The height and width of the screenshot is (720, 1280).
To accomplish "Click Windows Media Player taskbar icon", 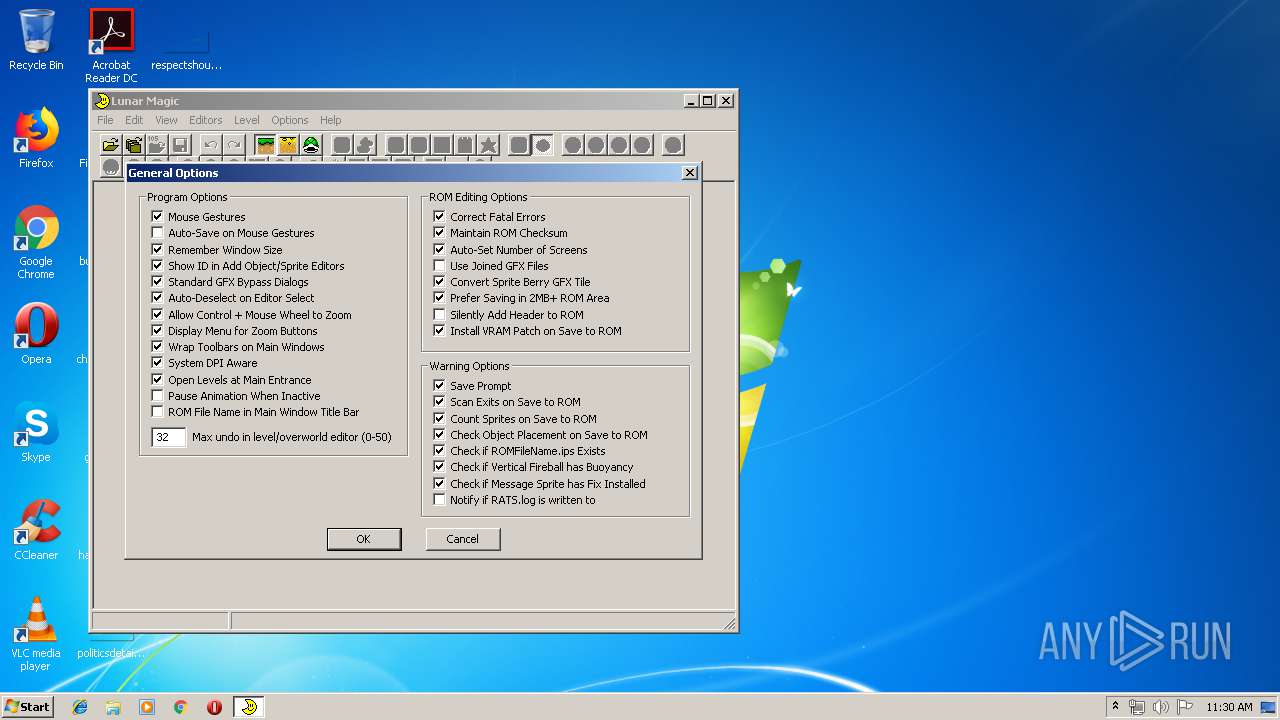I will click(x=147, y=707).
